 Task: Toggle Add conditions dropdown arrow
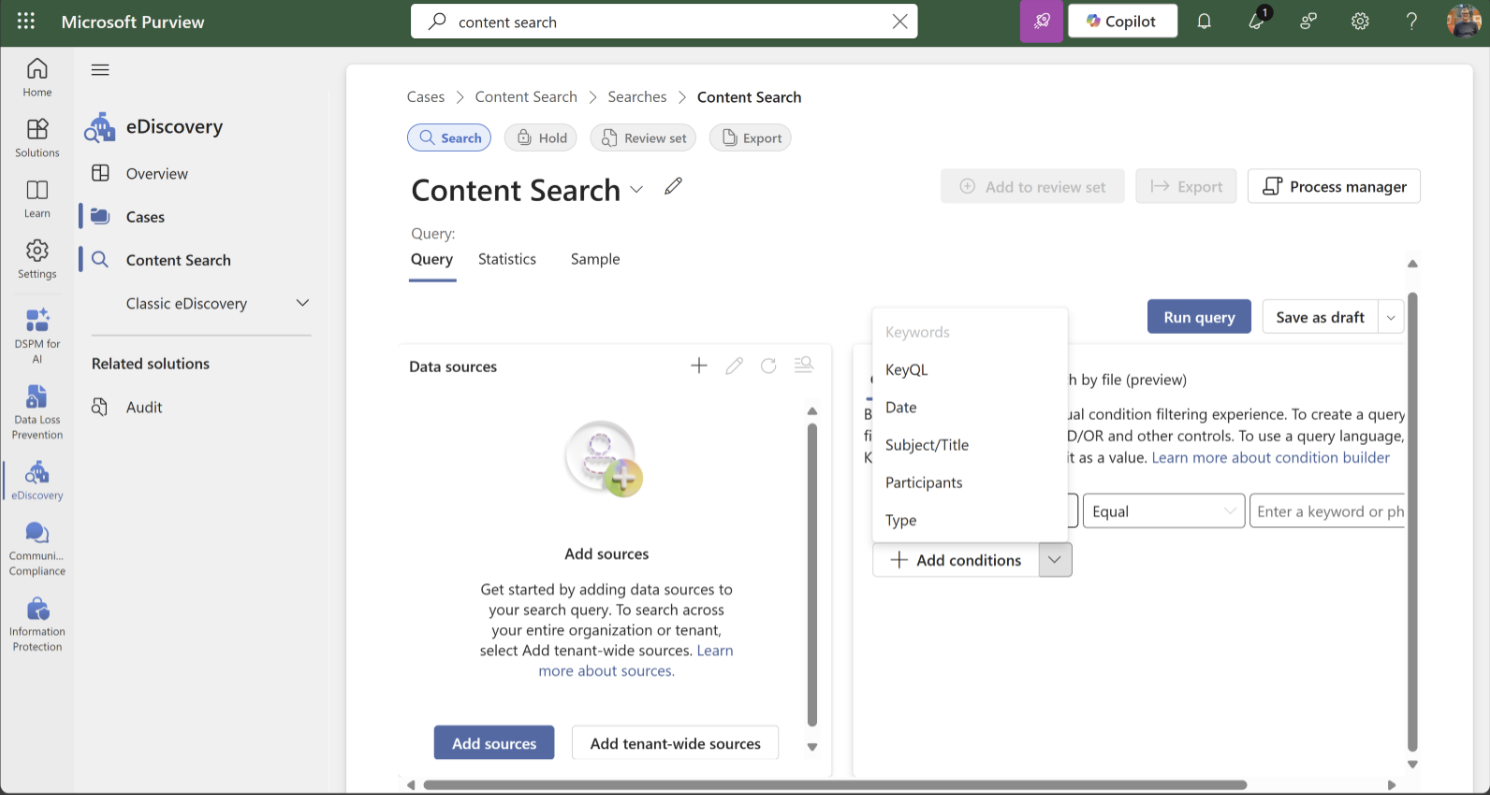tap(1055, 560)
